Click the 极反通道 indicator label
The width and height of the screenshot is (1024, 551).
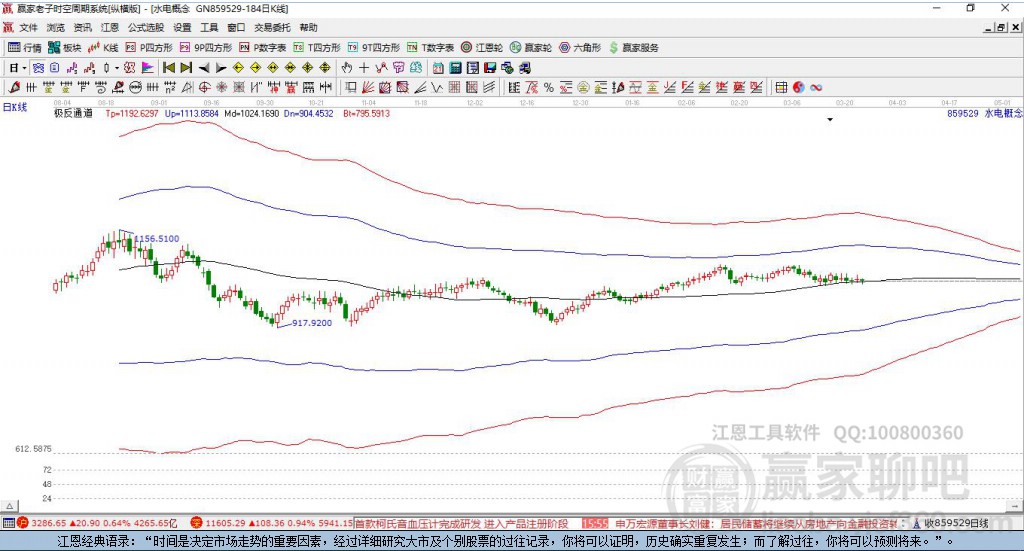73,114
